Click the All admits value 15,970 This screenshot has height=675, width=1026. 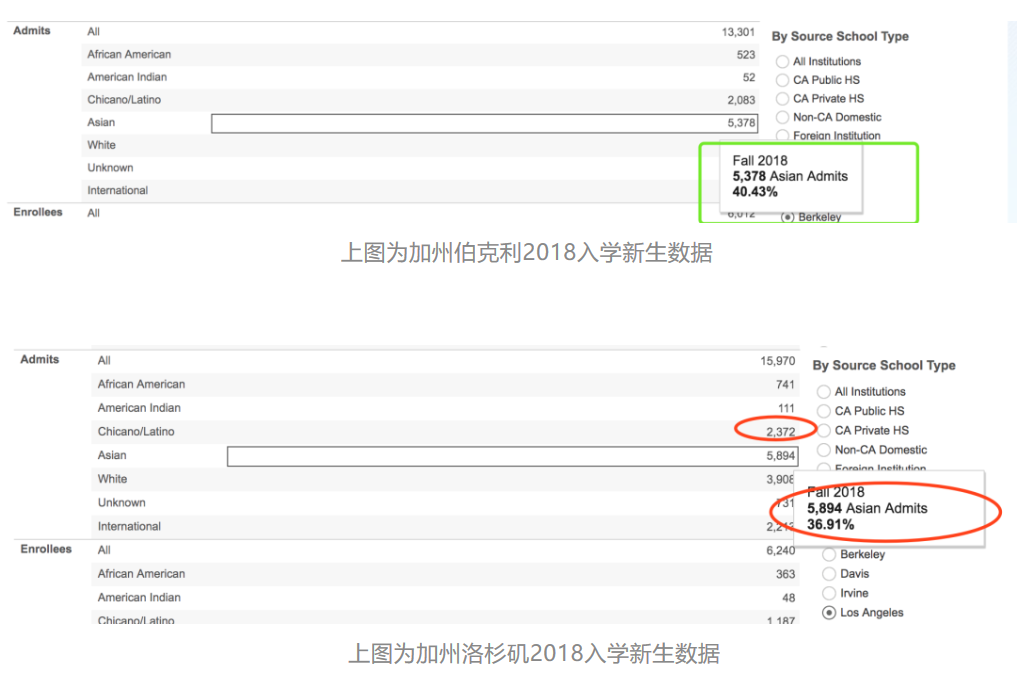pos(778,361)
